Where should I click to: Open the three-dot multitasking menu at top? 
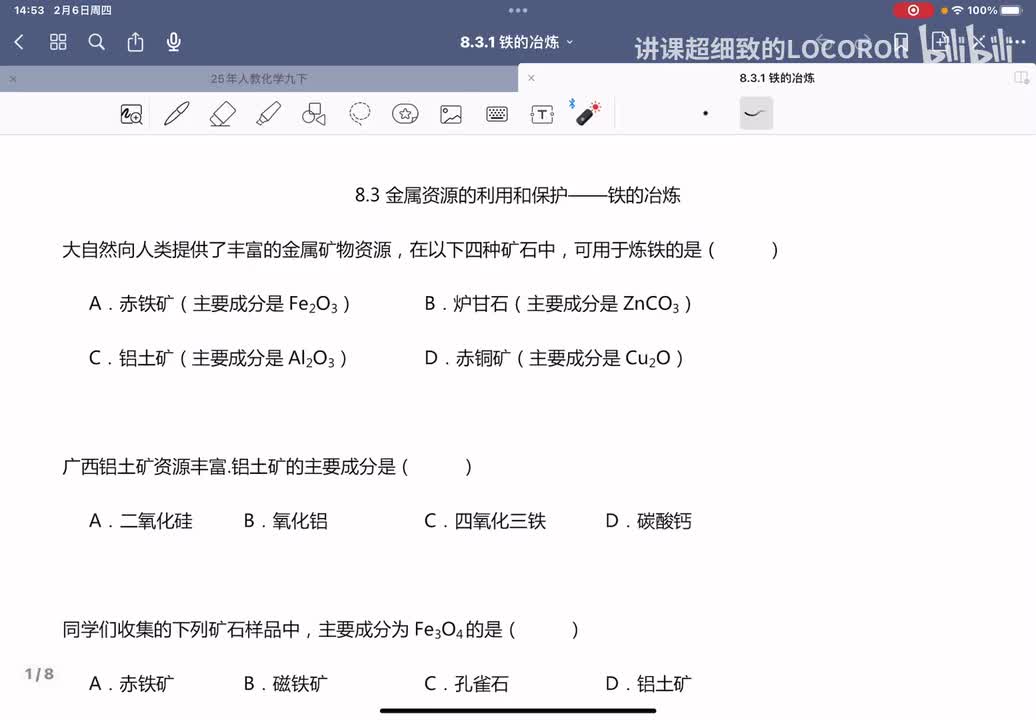pyautogui.click(x=518, y=11)
